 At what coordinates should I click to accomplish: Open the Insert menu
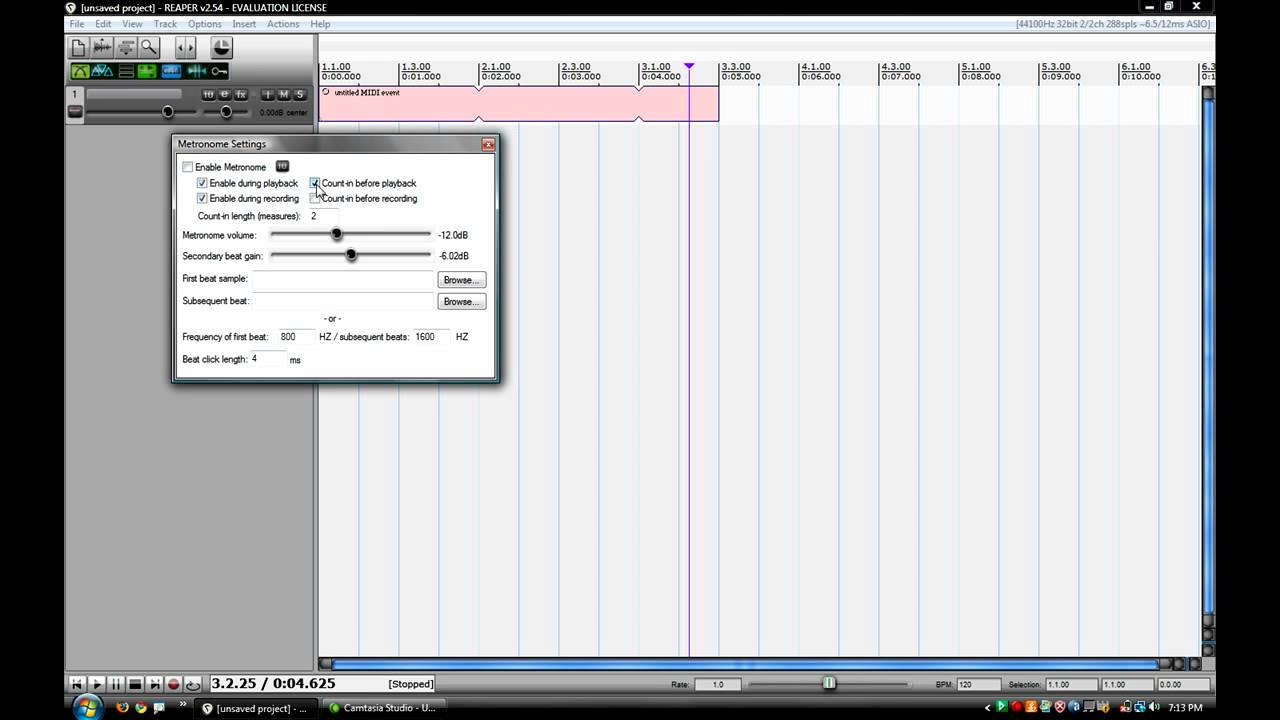point(244,24)
